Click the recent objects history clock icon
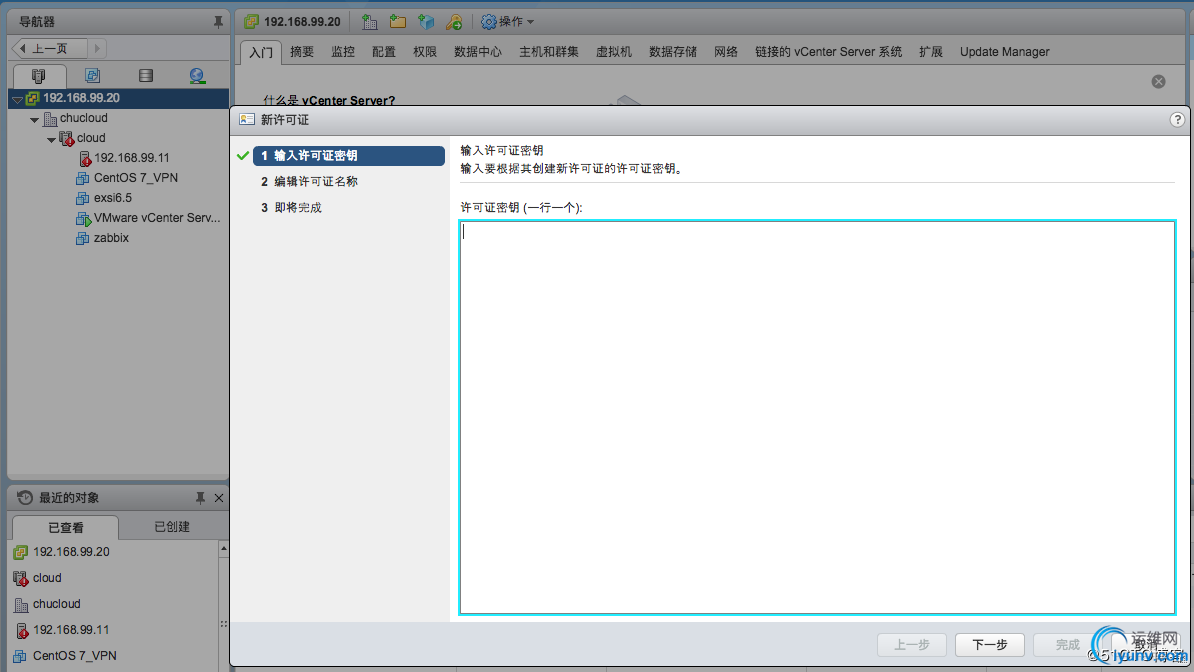 (24, 498)
